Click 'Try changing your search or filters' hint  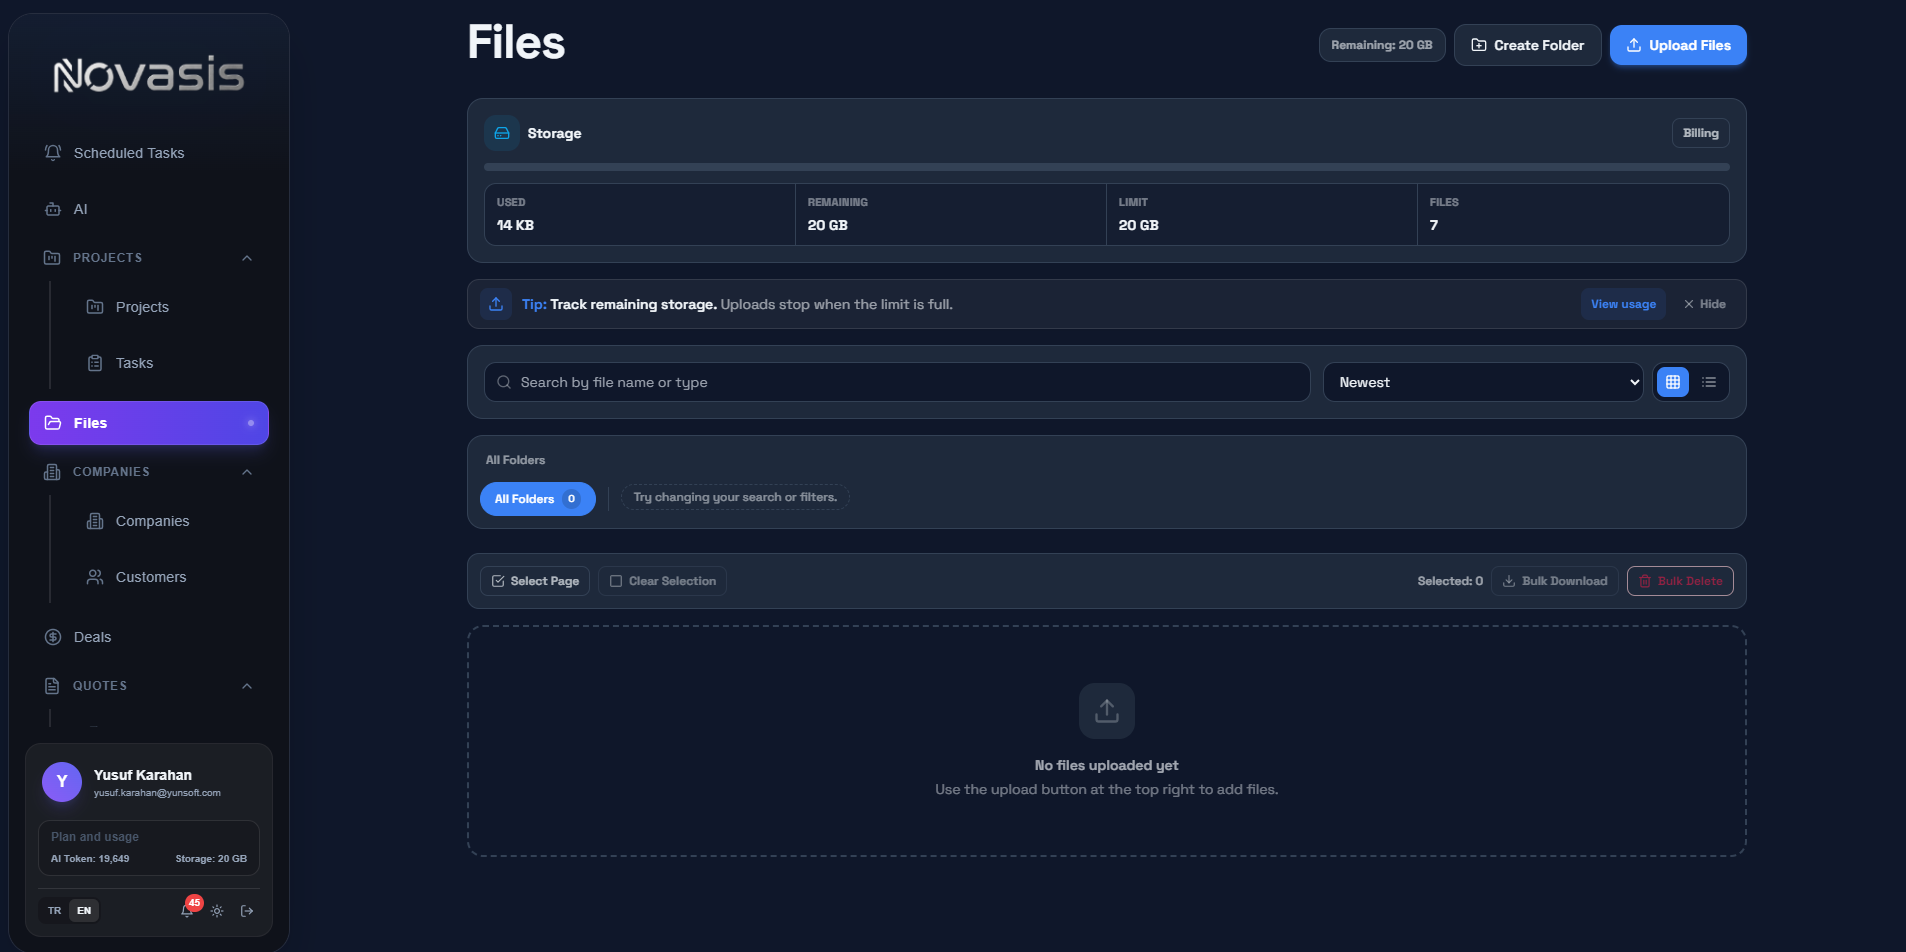tap(735, 497)
